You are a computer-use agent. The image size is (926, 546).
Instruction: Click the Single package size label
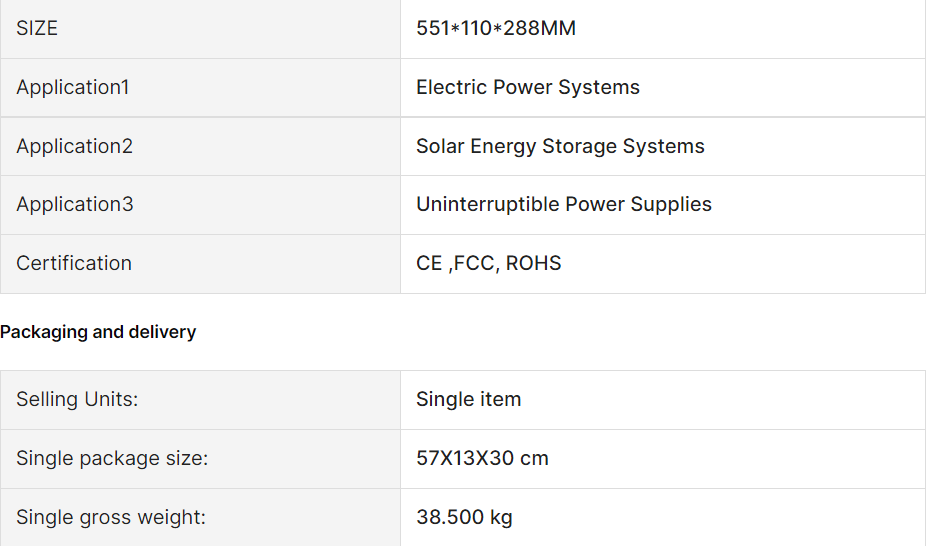coord(112,458)
